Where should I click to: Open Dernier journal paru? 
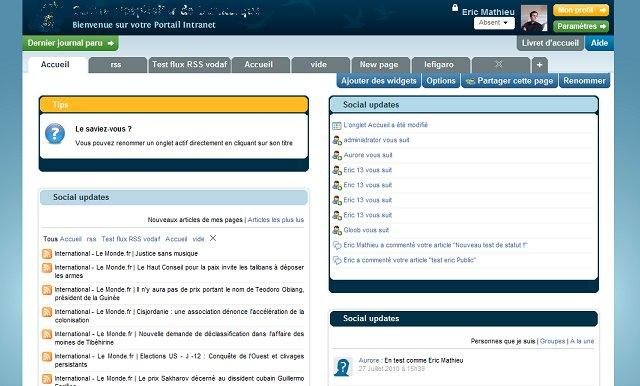tap(71, 43)
